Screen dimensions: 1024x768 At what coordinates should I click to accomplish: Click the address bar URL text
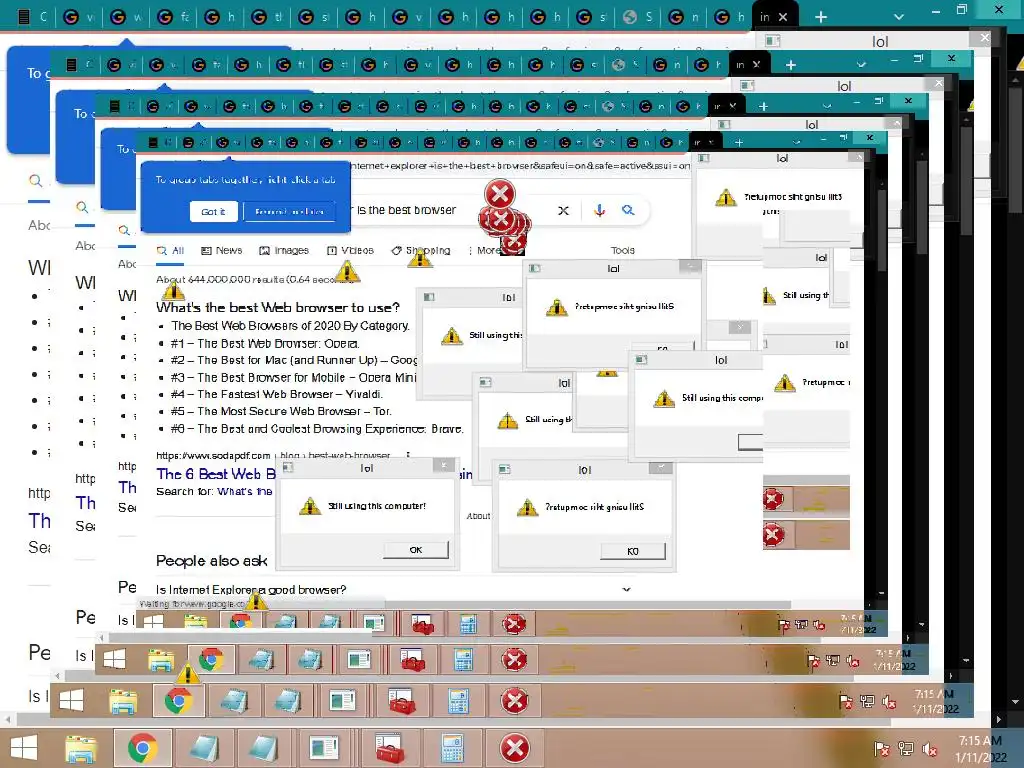[x=520, y=166]
